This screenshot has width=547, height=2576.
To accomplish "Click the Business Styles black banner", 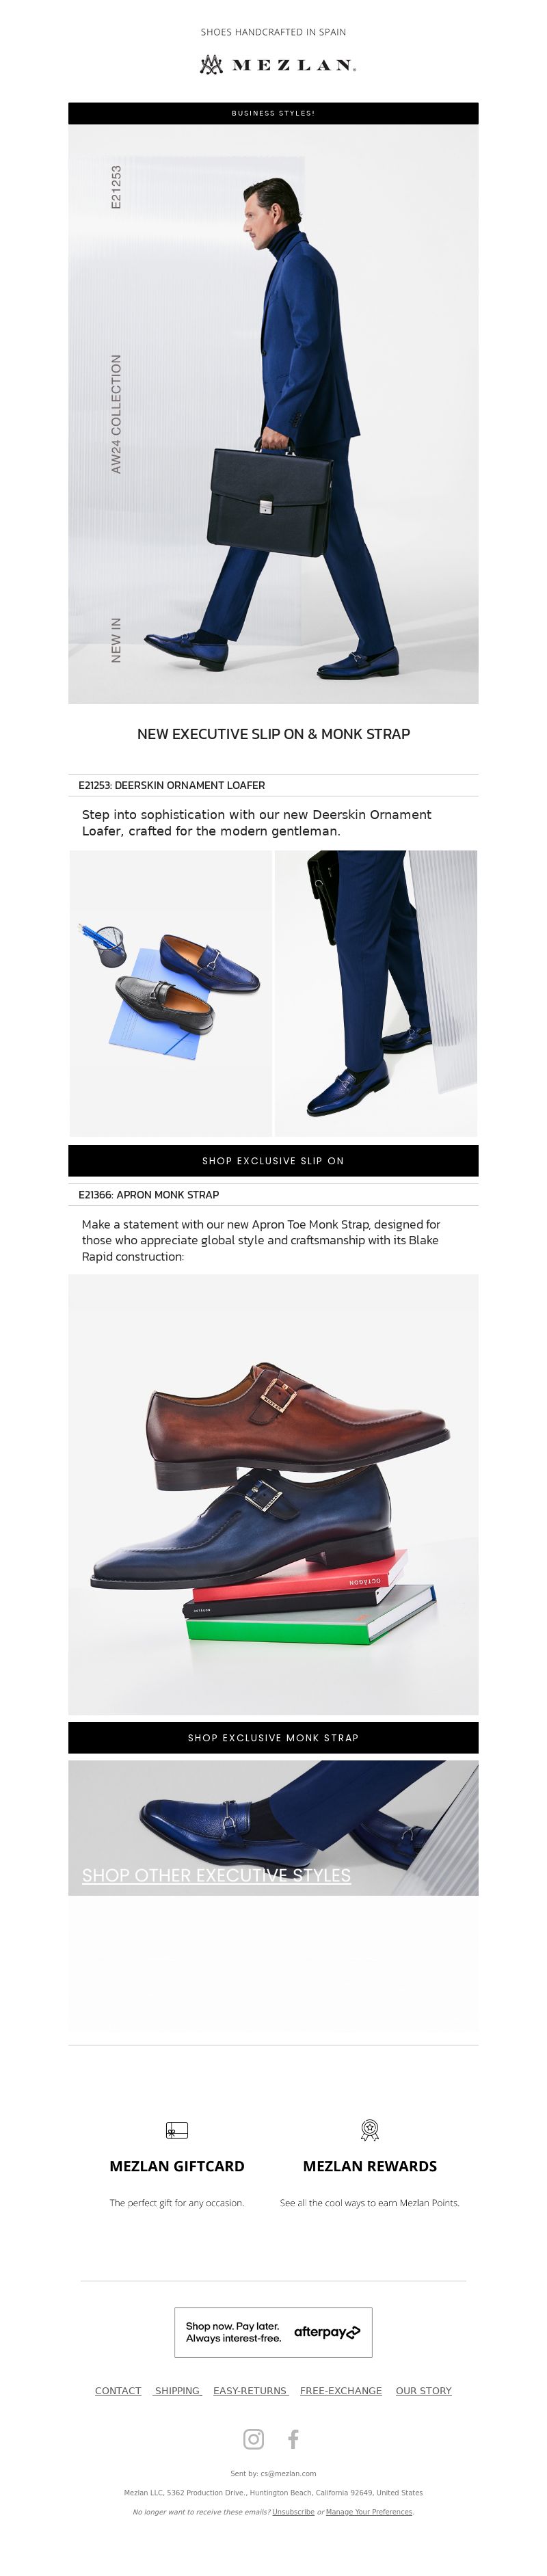I will tap(273, 113).
